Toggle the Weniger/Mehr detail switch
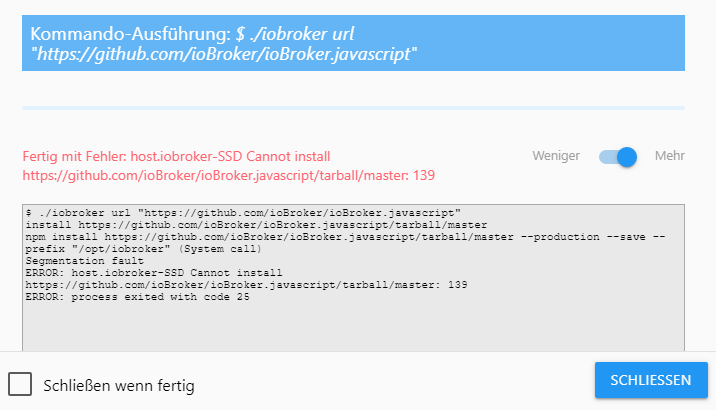Screen dimensions: 716x410 [x=618, y=157]
